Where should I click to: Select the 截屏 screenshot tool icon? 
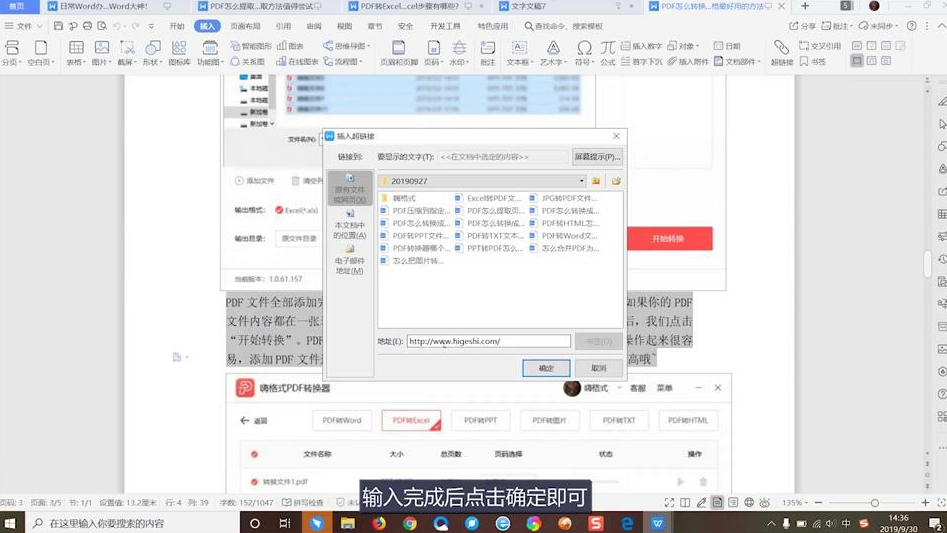click(x=126, y=53)
